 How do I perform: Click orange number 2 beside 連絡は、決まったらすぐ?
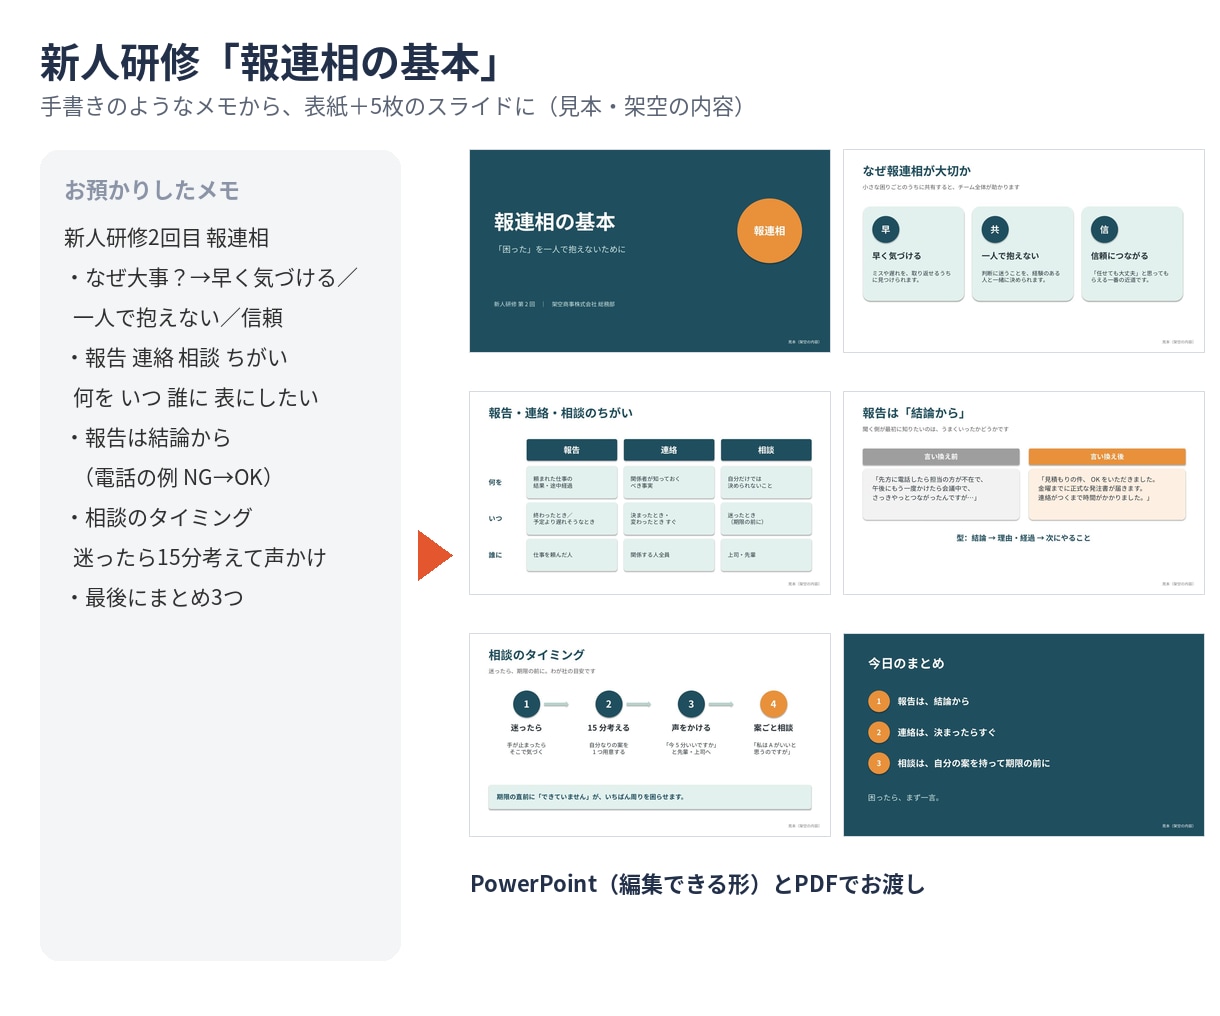879,732
